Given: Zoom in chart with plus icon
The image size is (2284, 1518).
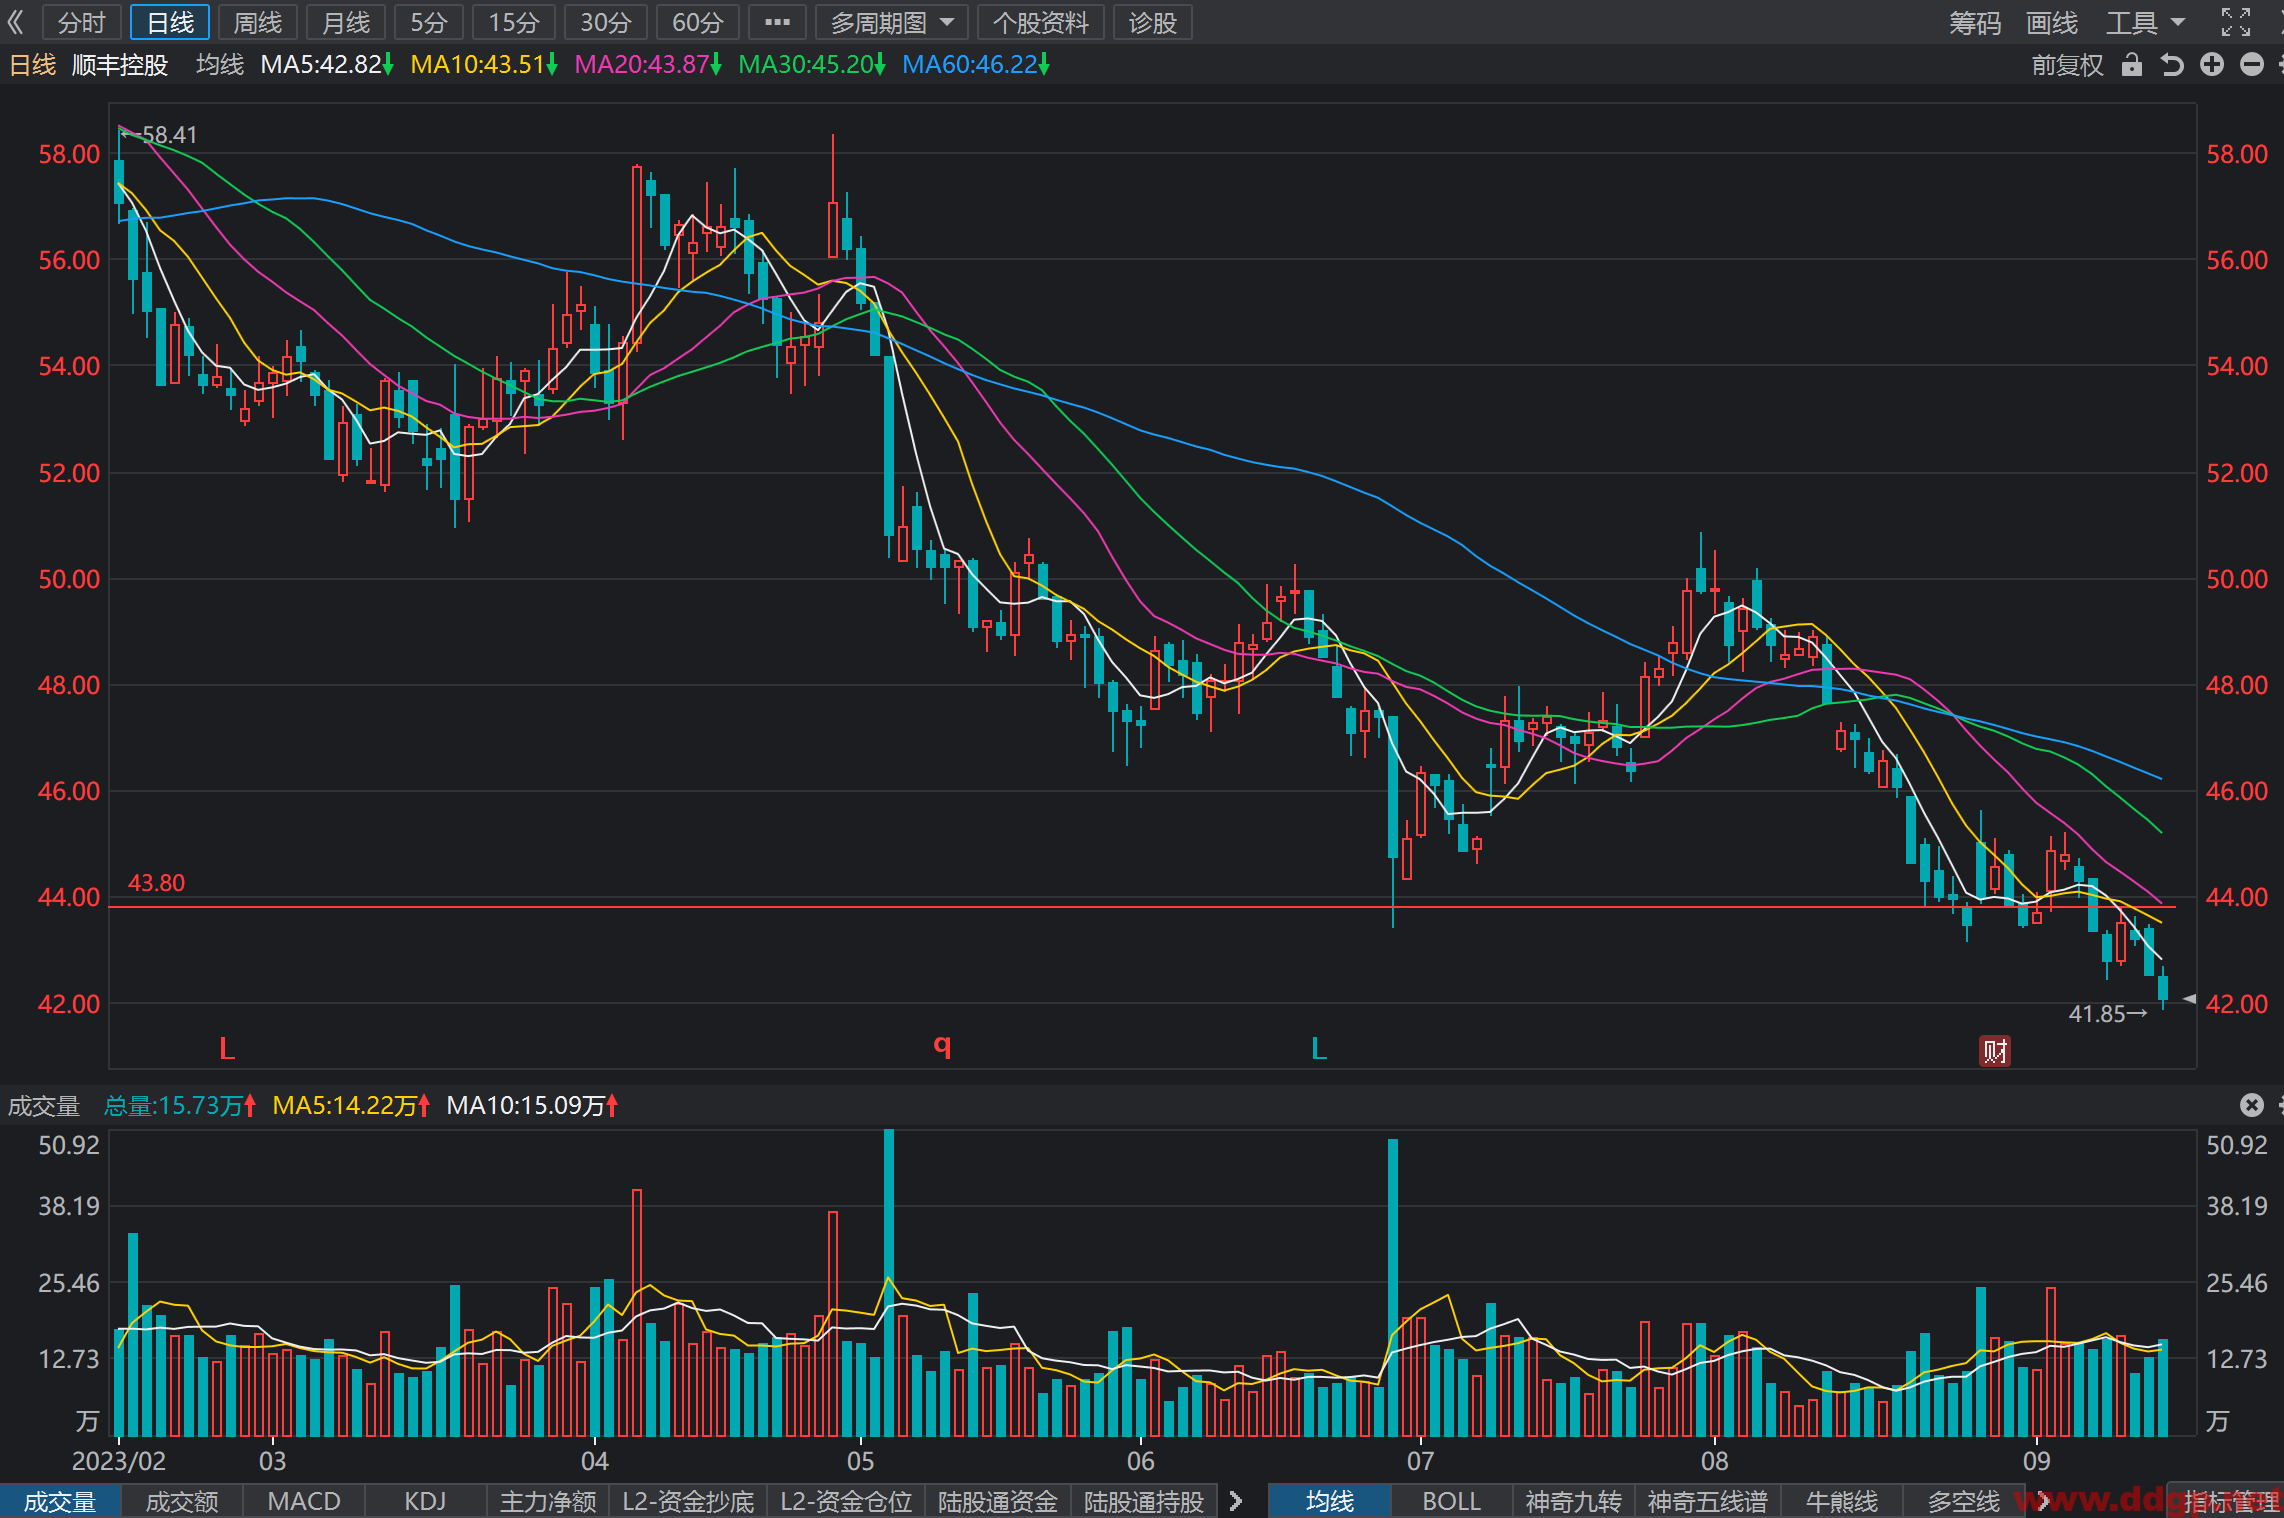Looking at the screenshot, I should click(x=2212, y=65).
